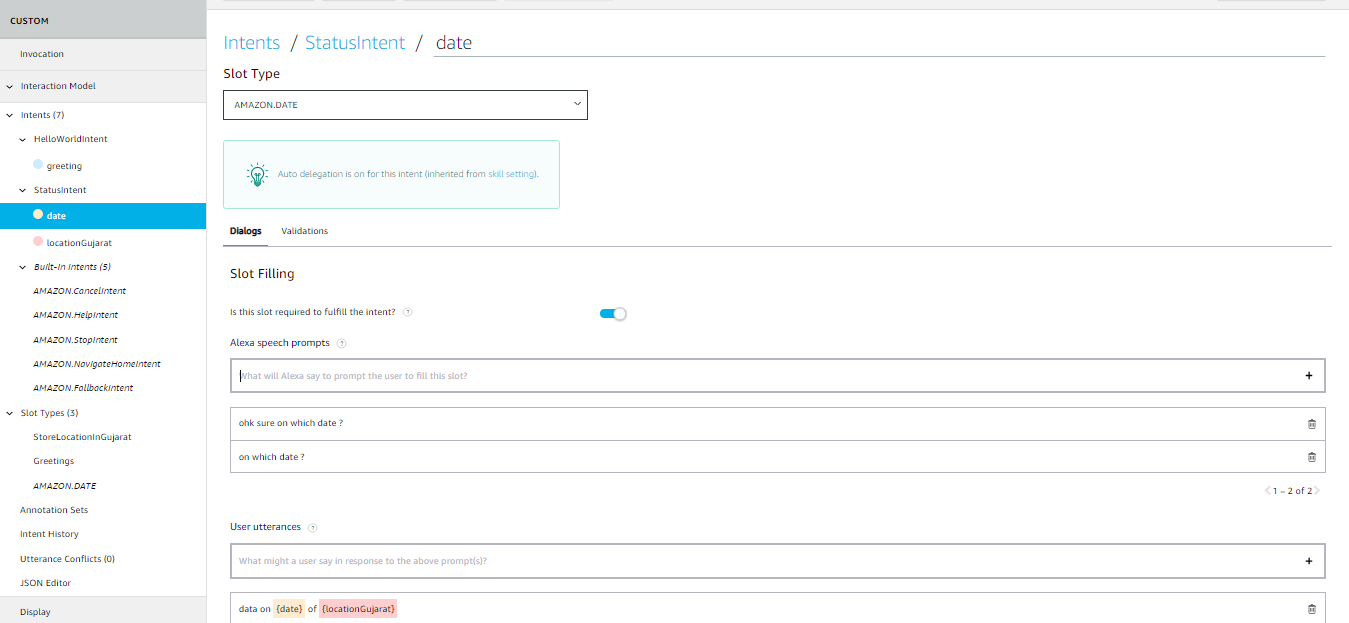Delete prompt 'on which date ?' trash icon
The width and height of the screenshot is (1349, 623).
point(1312,457)
